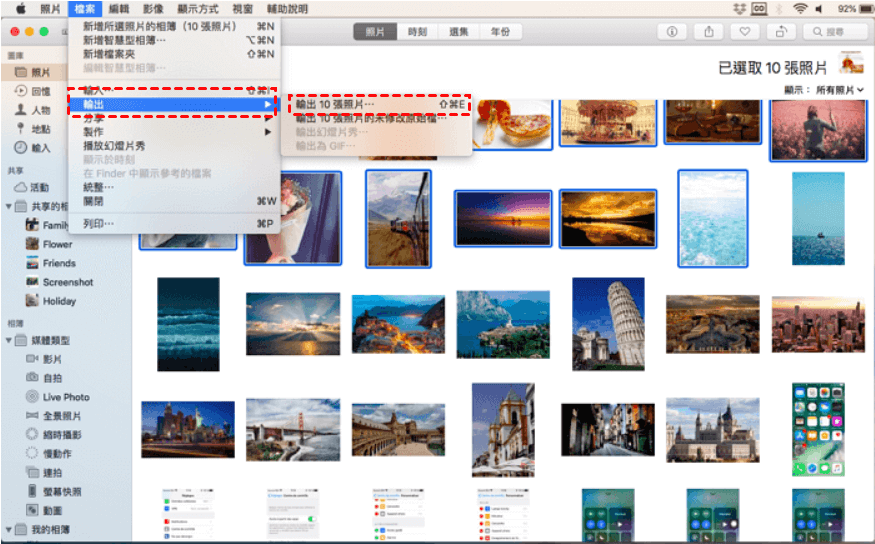Collapse the 我的相簿 folder

pyautogui.click(x=8, y=529)
